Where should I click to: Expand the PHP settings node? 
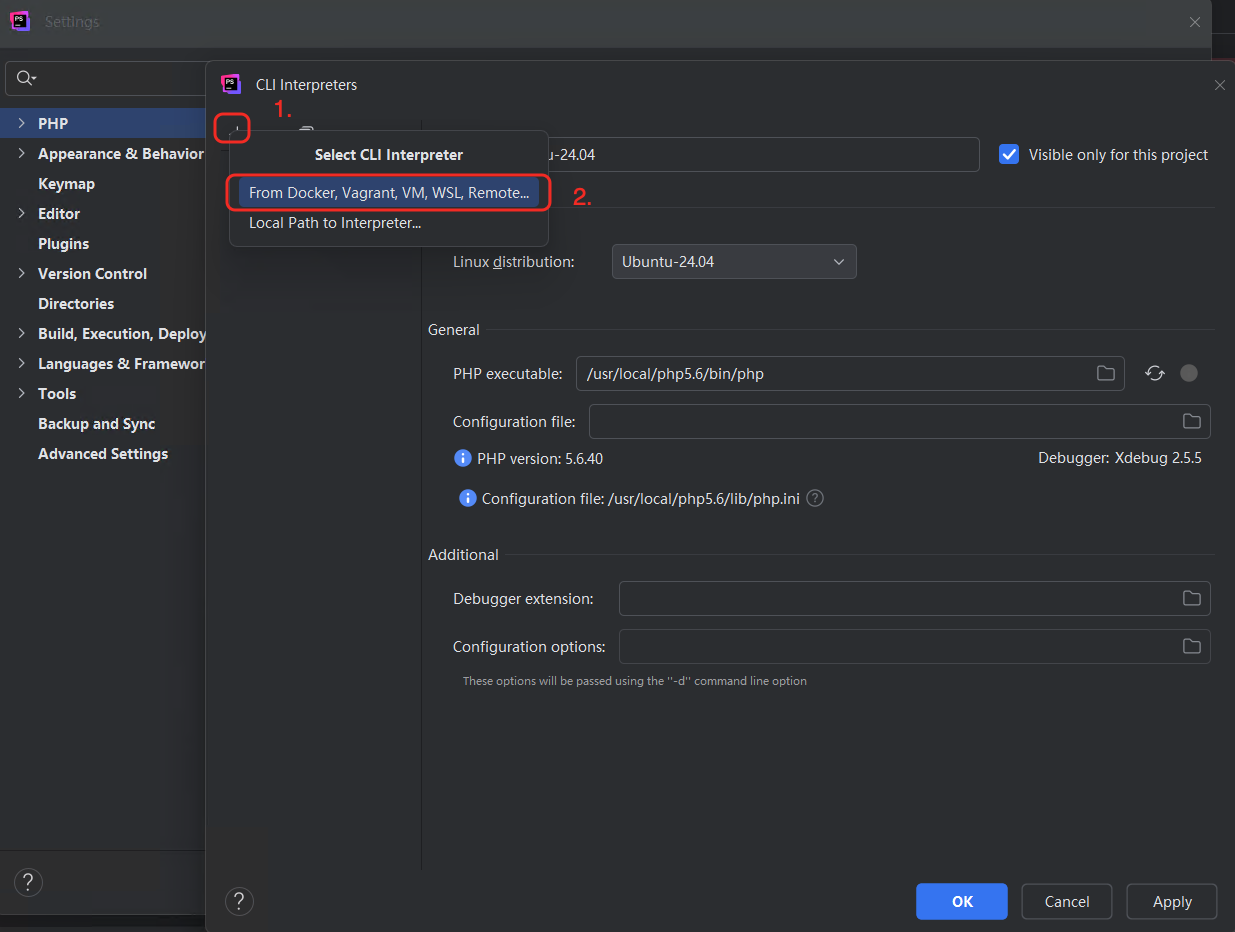click(x=21, y=123)
